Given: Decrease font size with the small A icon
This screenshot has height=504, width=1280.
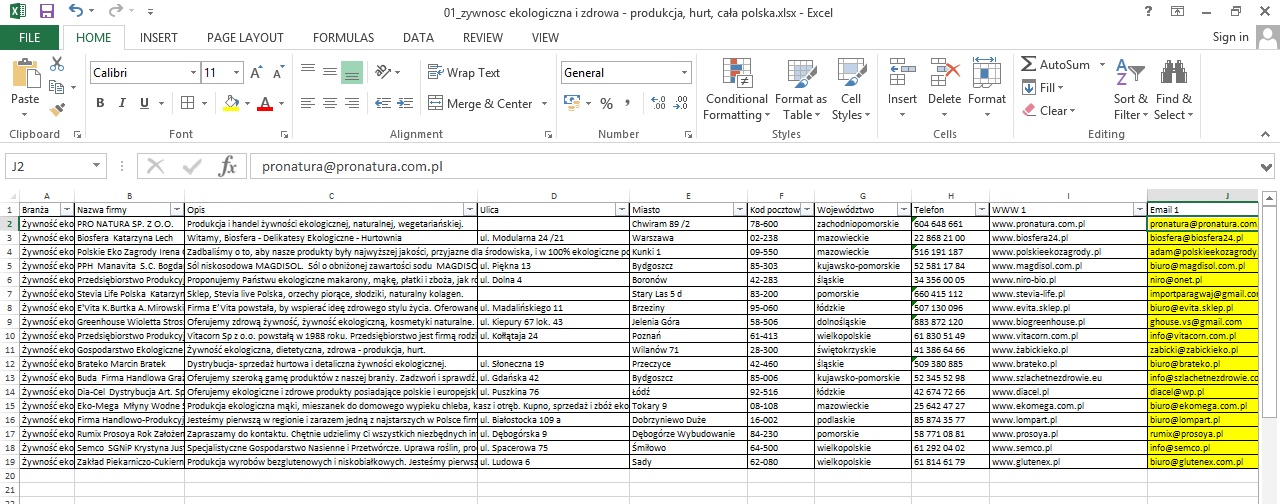Looking at the screenshot, I should [x=277, y=73].
